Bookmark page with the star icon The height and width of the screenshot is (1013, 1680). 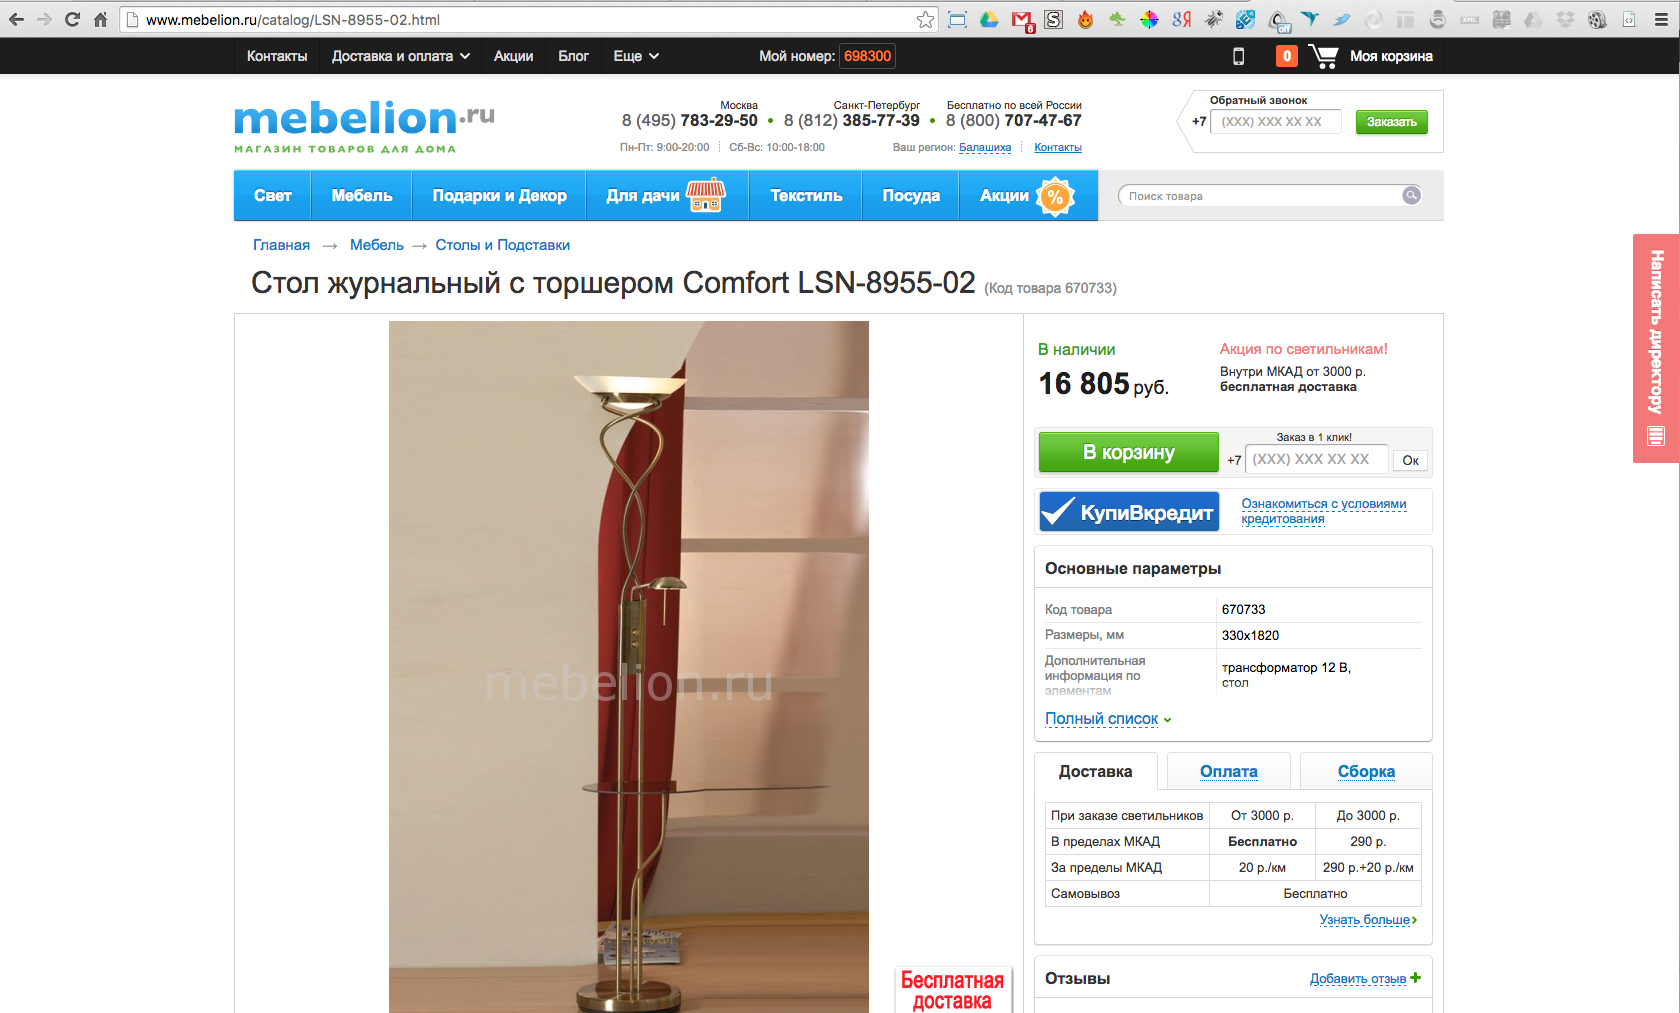point(925,19)
